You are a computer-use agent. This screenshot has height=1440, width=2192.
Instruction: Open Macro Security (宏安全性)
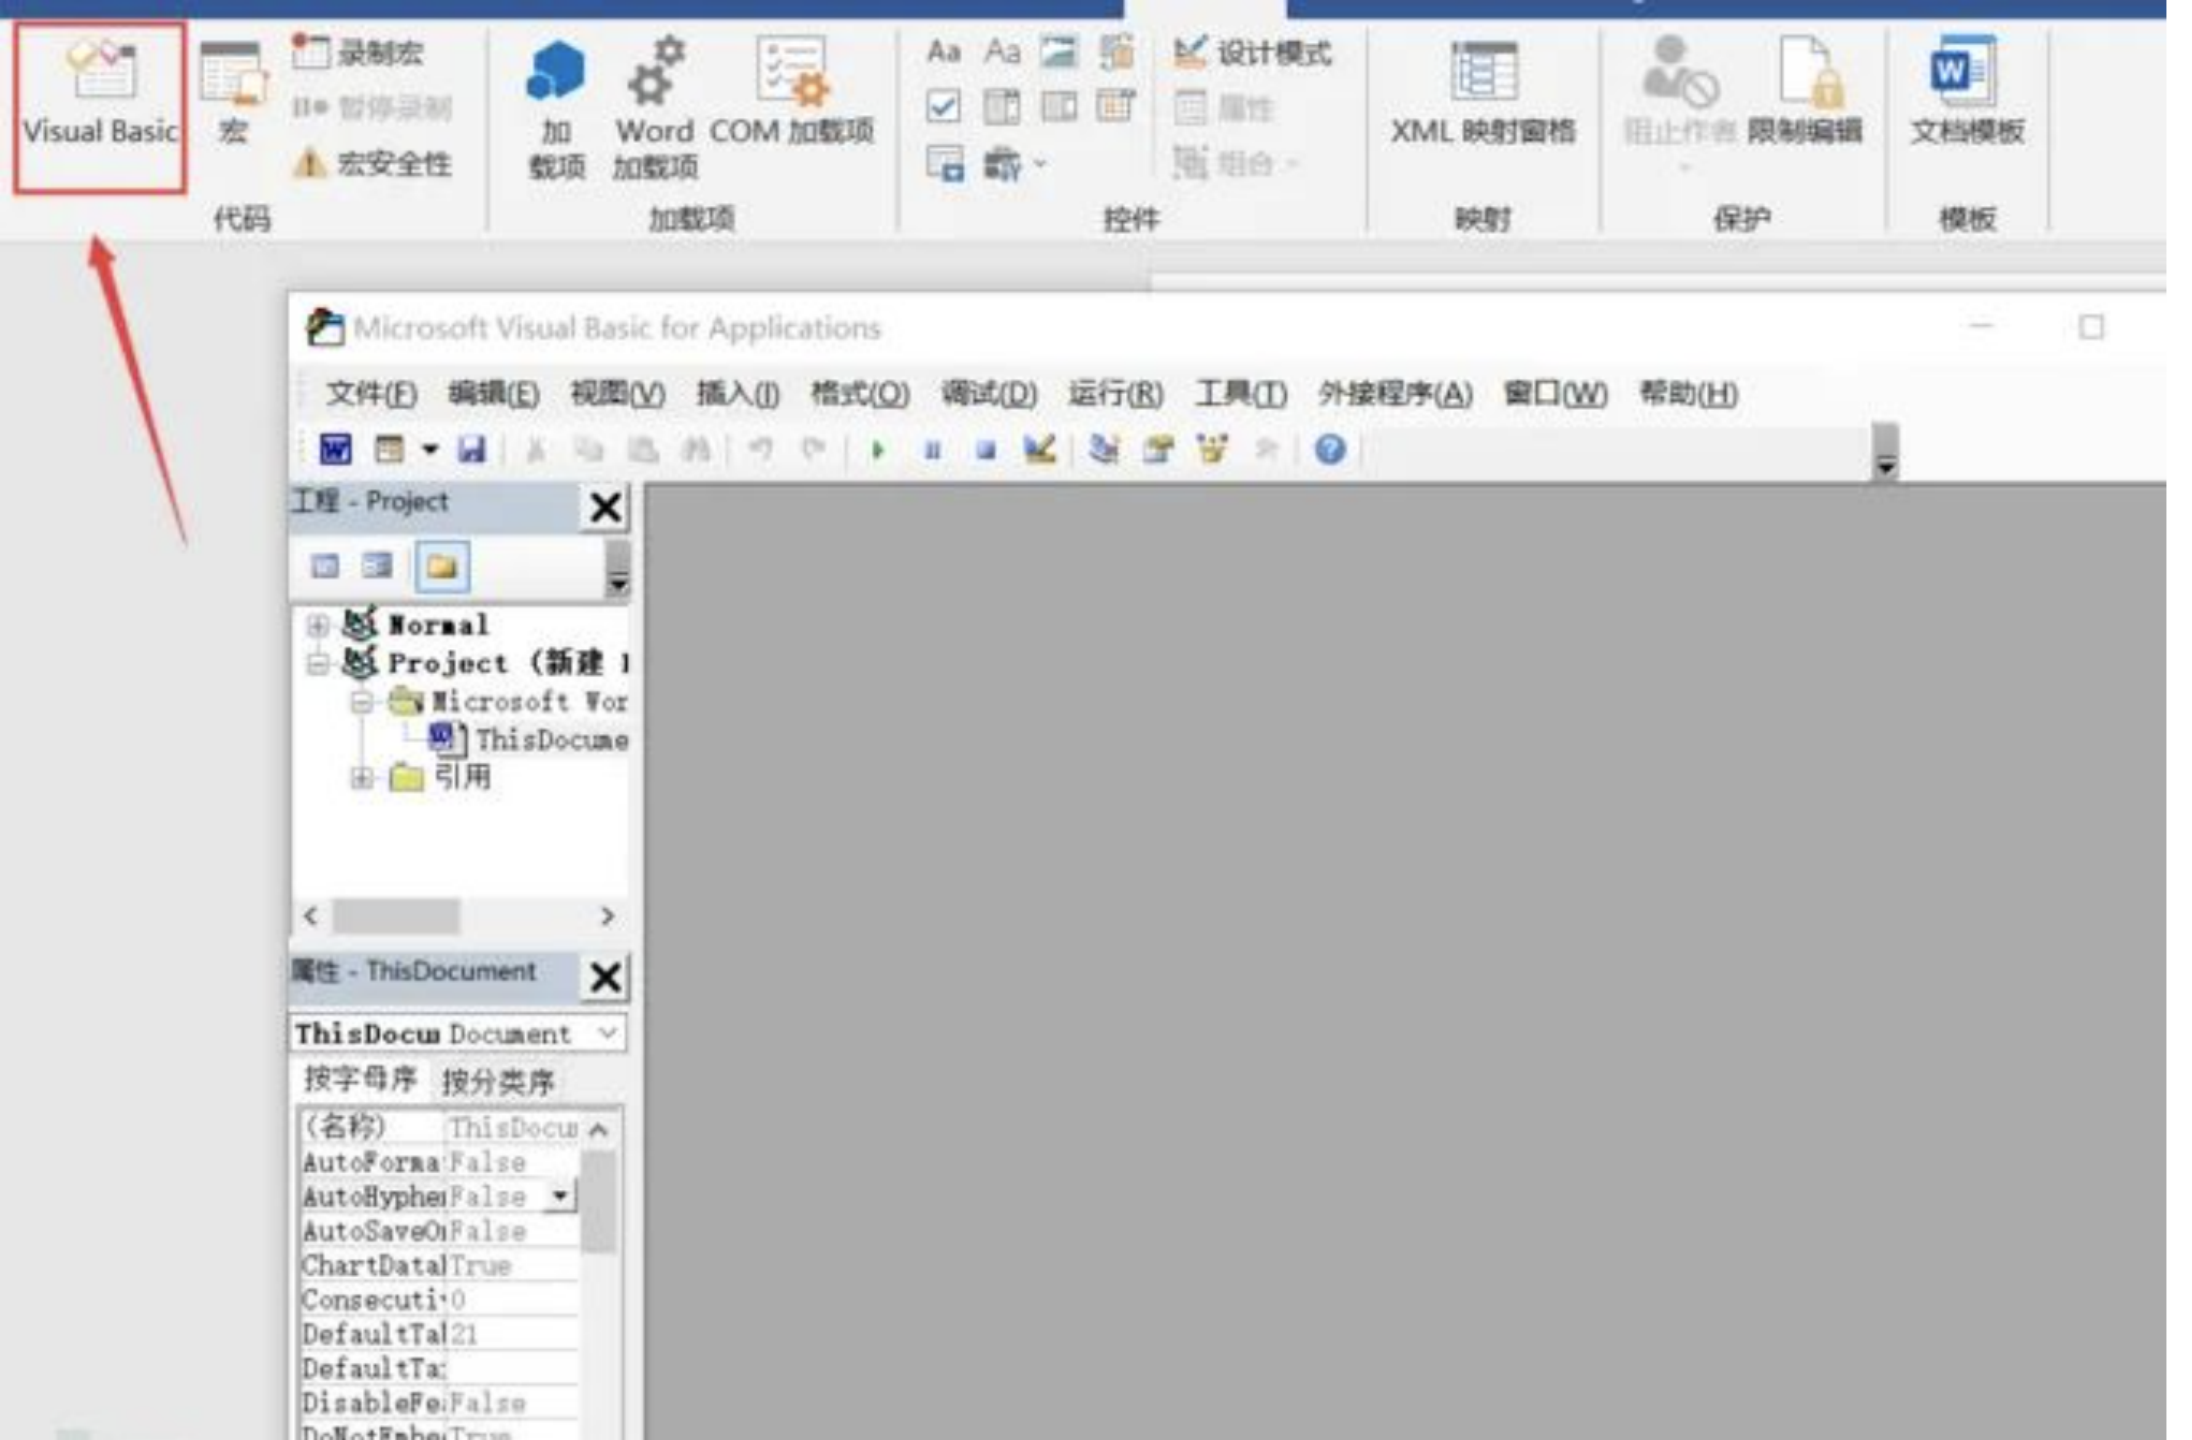(372, 163)
